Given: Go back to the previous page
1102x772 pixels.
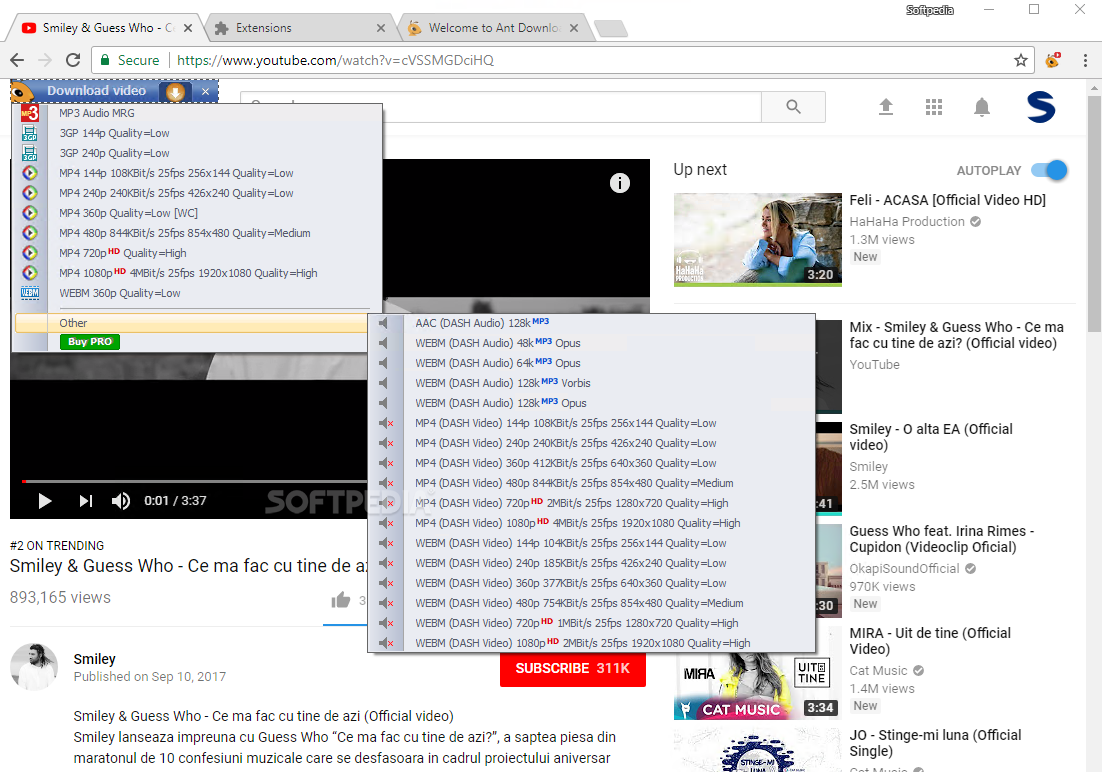Looking at the screenshot, I should tap(18, 60).
